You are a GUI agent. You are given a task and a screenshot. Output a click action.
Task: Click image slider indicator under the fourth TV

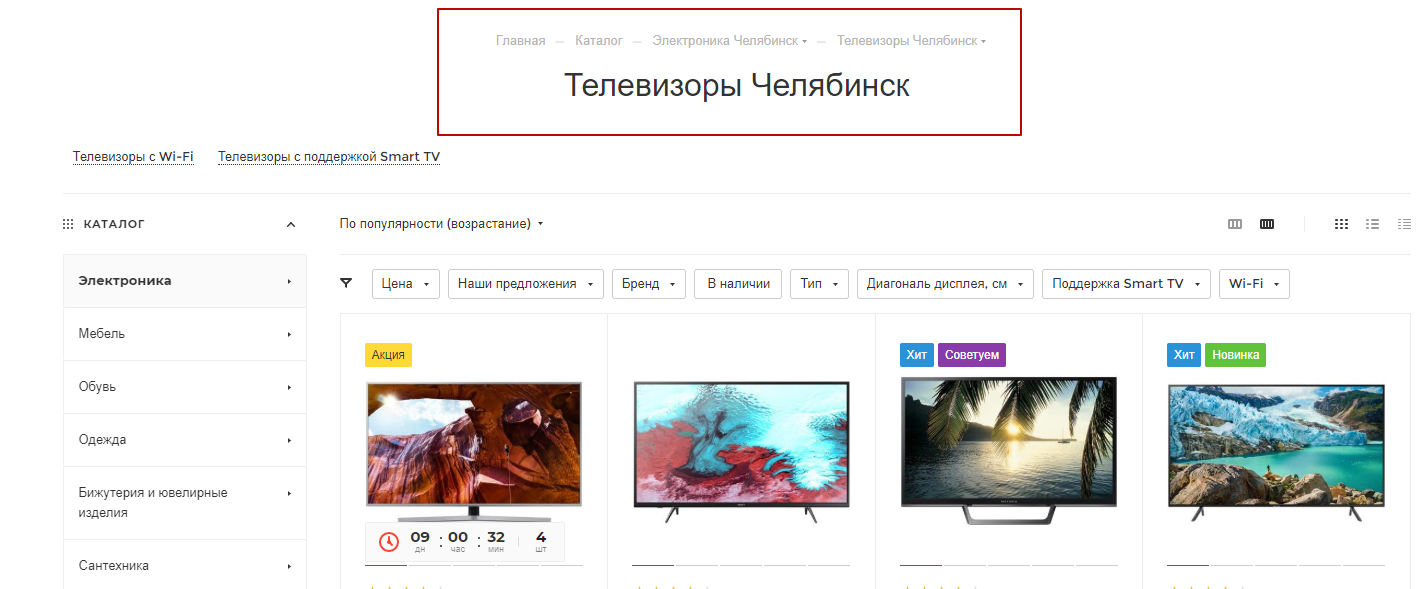(1276, 565)
